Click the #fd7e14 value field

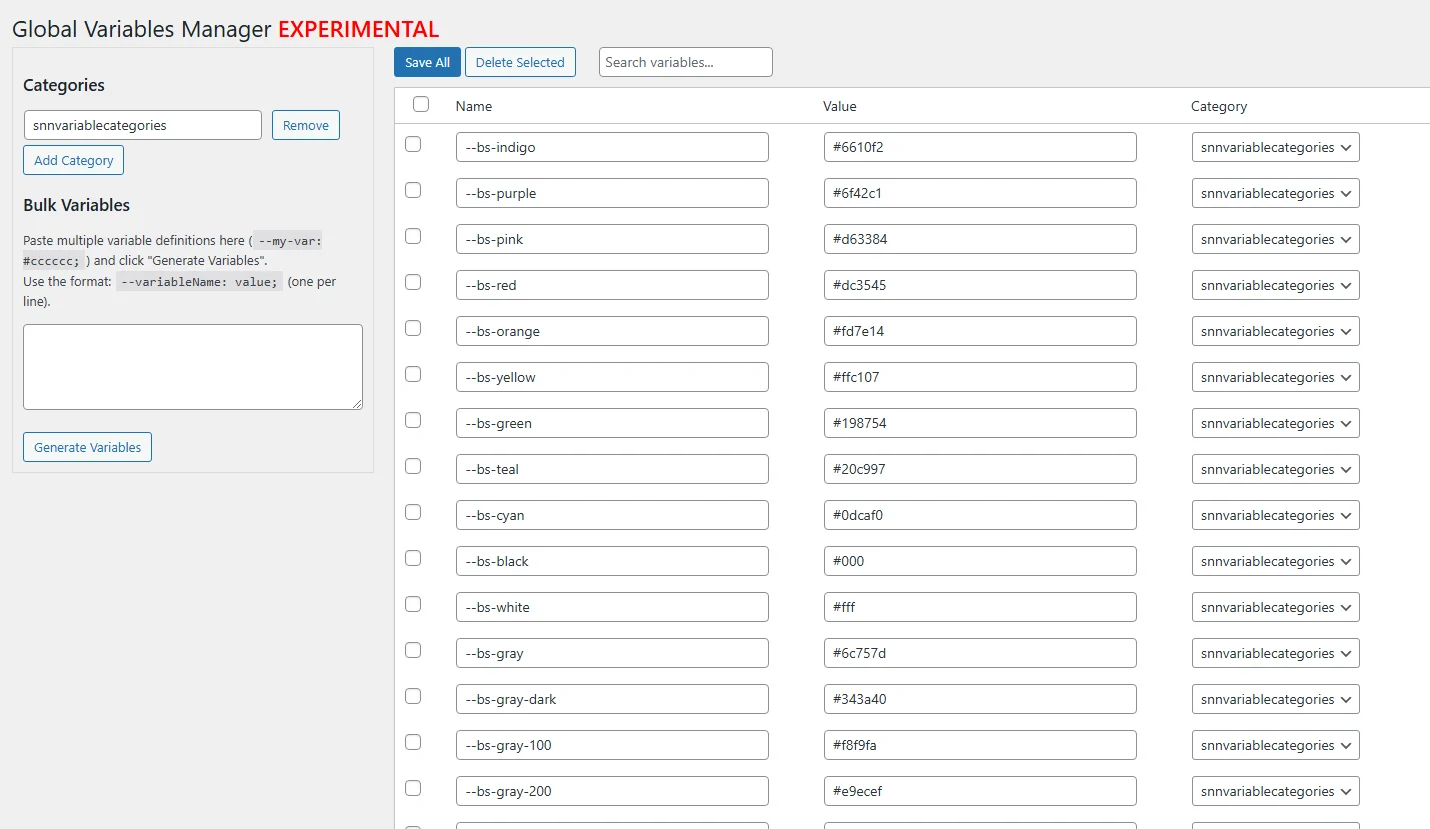click(979, 331)
